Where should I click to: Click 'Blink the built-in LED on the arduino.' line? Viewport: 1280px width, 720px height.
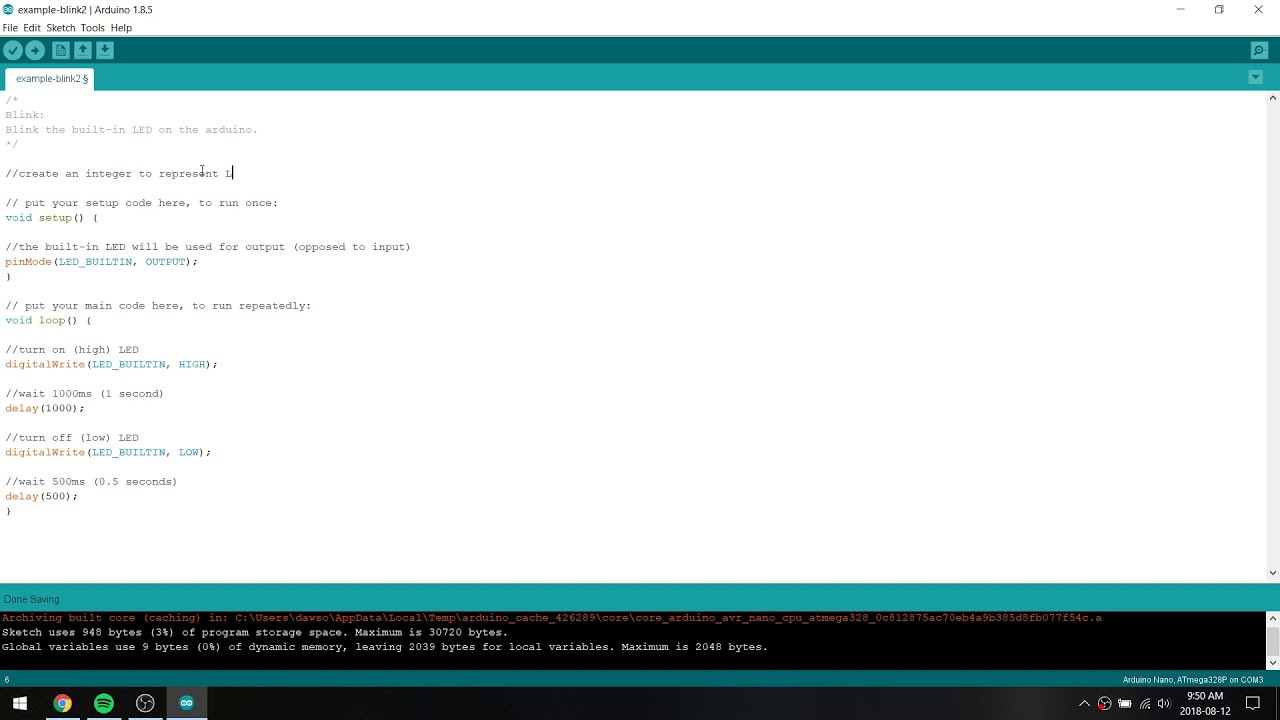pos(131,129)
